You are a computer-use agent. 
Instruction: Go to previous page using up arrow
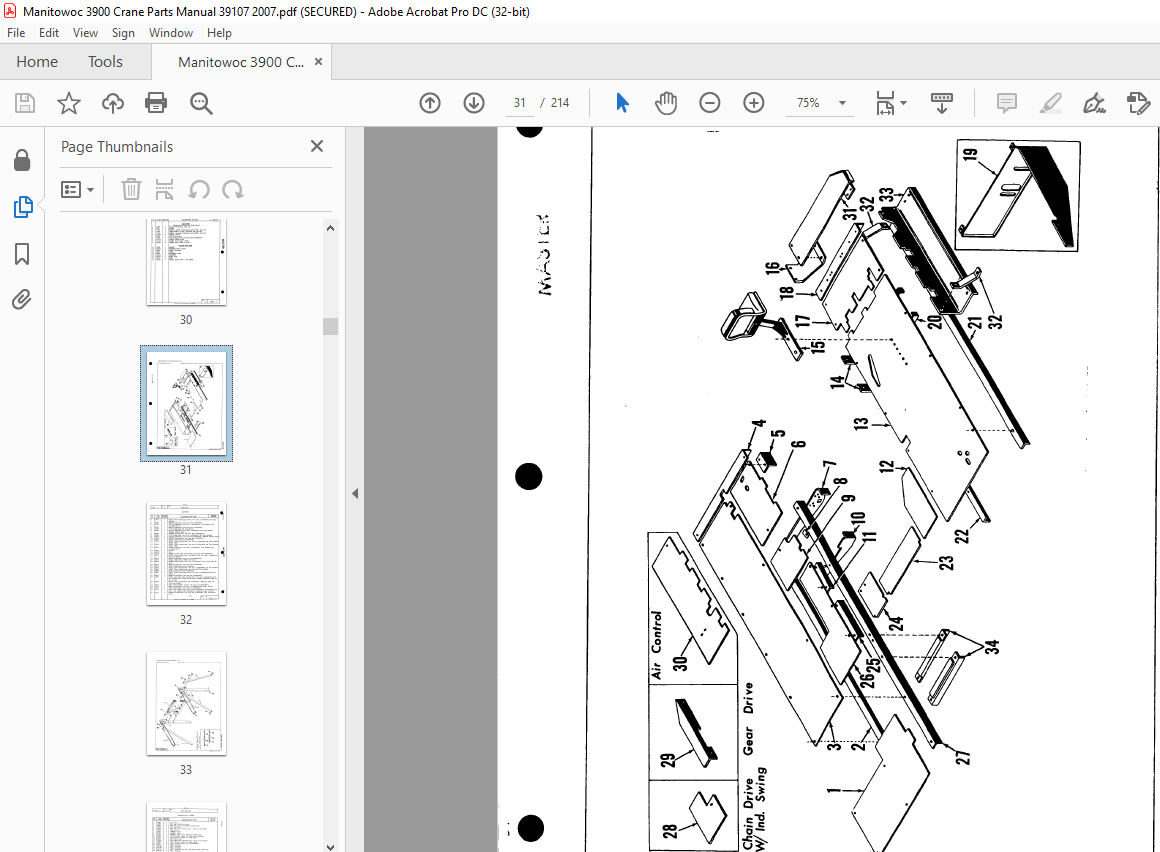[x=430, y=103]
